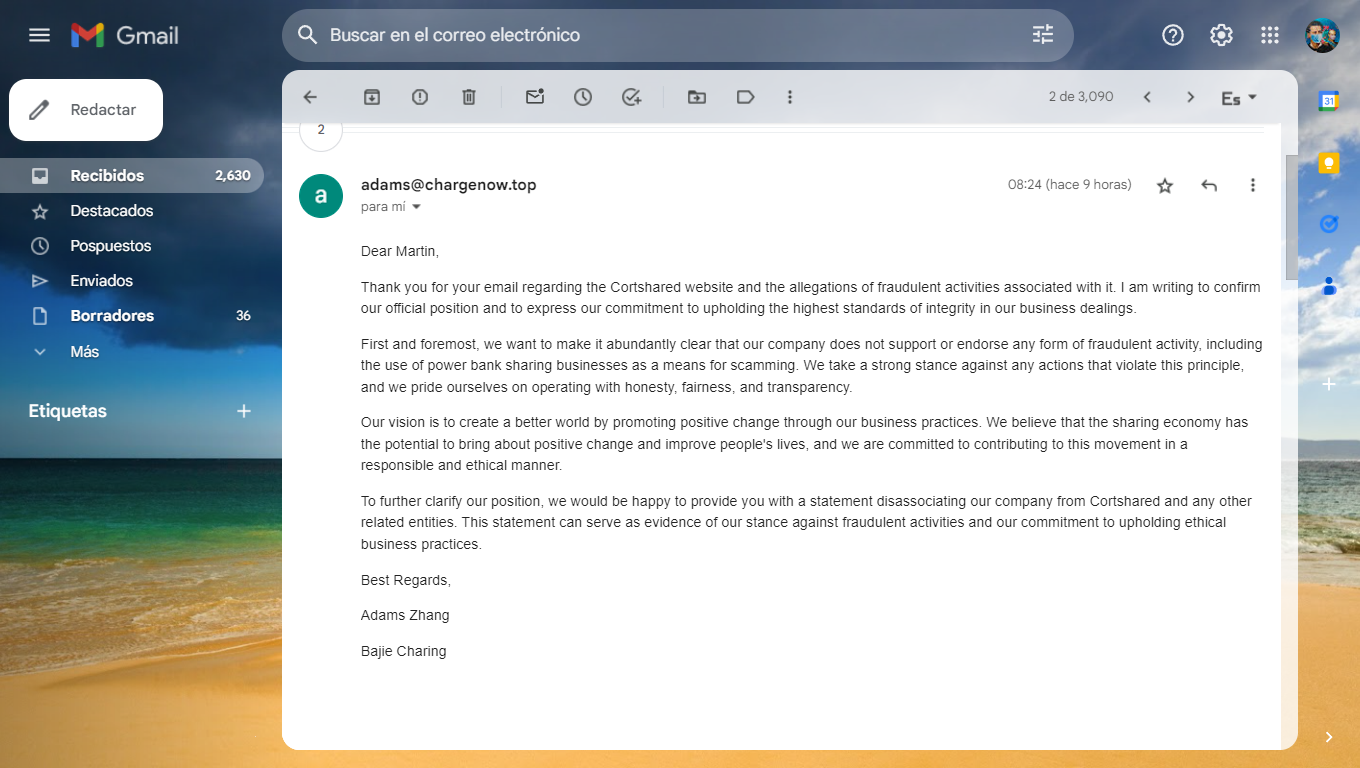
Task: Go to the Borradores folder
Action: pos(112,315)
